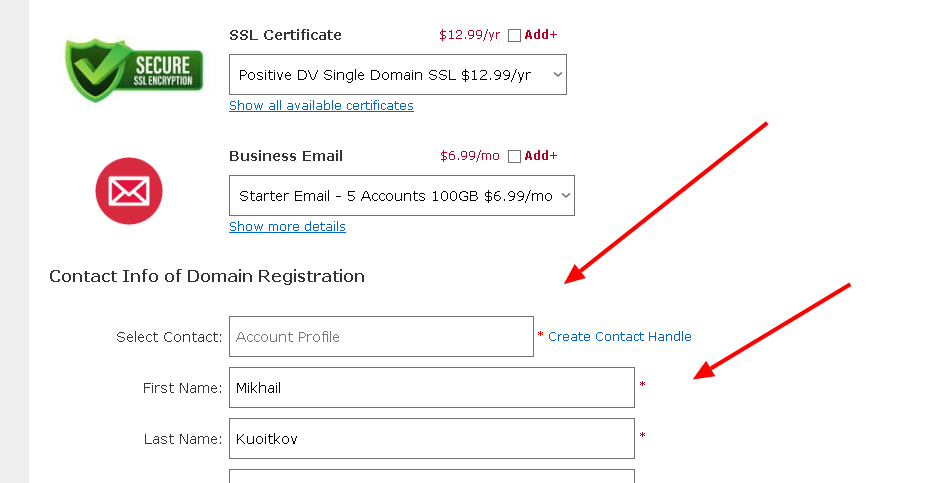The width and height of the screenshot is (943, 483).
Task: Click the Contact Info of Domain Registration heading
Action: pos(207,276)
